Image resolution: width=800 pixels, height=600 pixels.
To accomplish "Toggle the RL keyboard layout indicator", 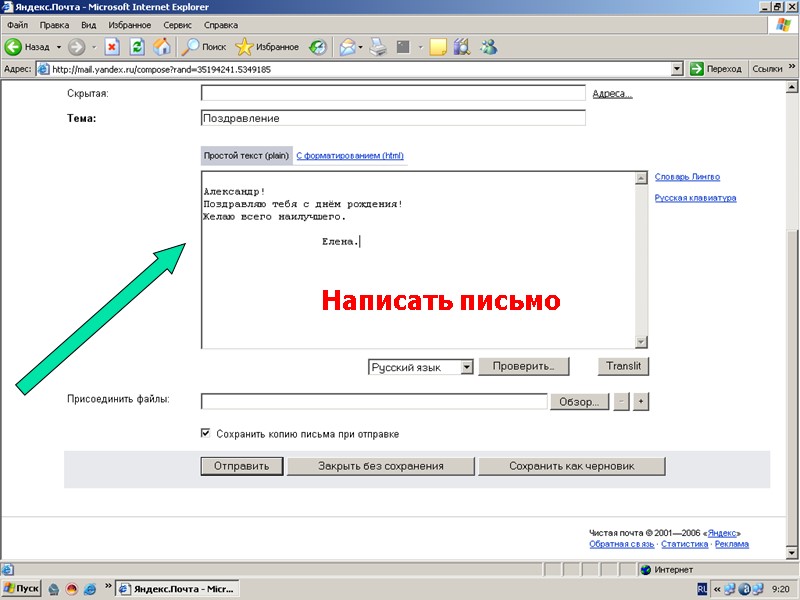I will tap(701, 588).
